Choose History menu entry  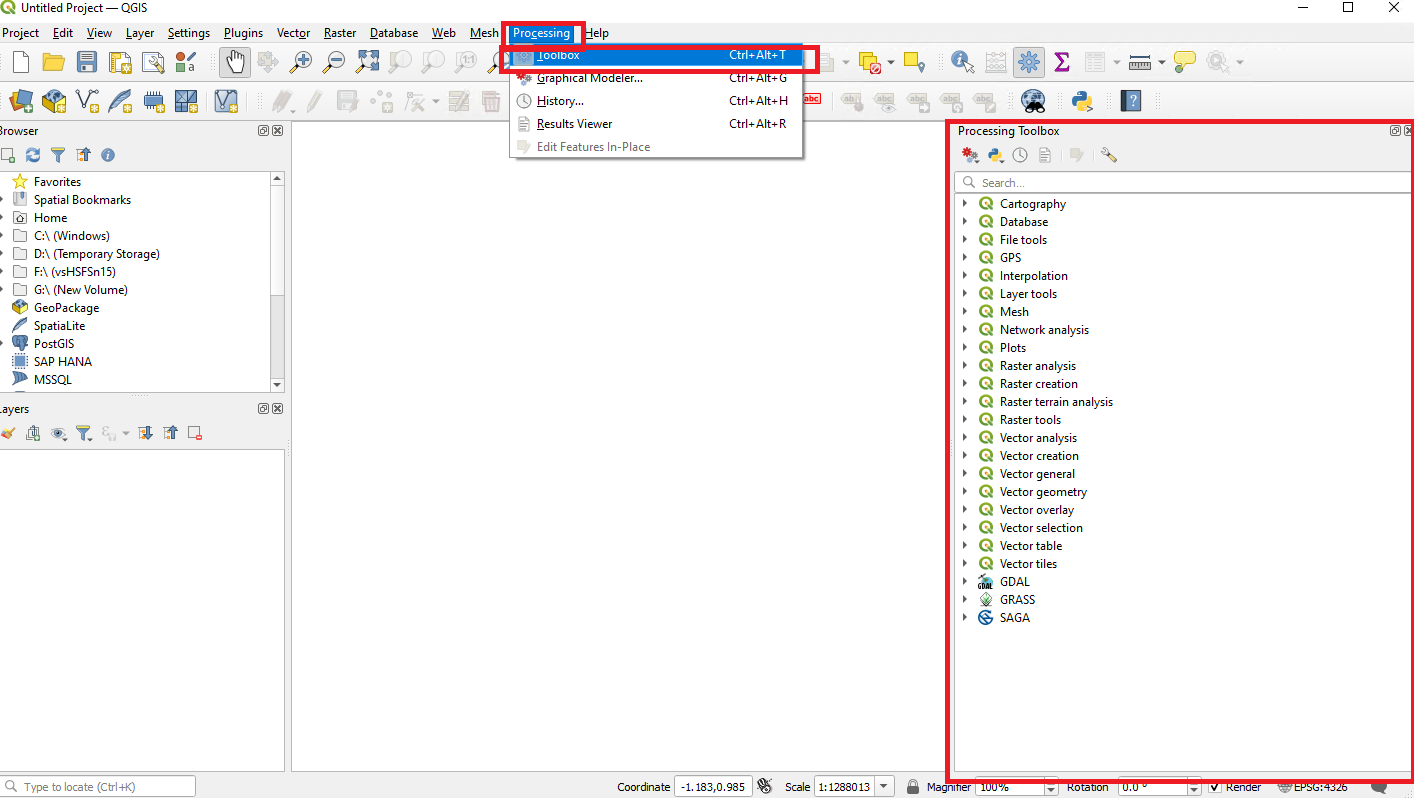655,101
